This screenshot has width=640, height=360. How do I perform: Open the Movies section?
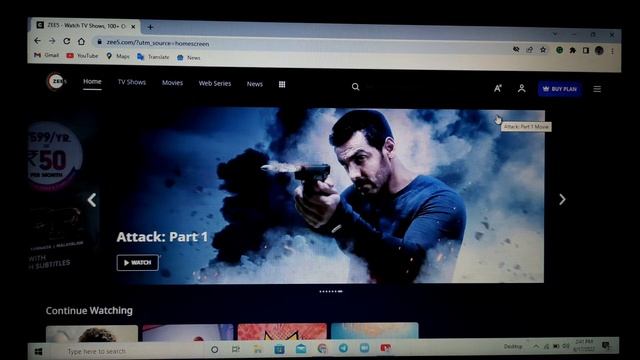pyautogui.click(x=172, y=83)
